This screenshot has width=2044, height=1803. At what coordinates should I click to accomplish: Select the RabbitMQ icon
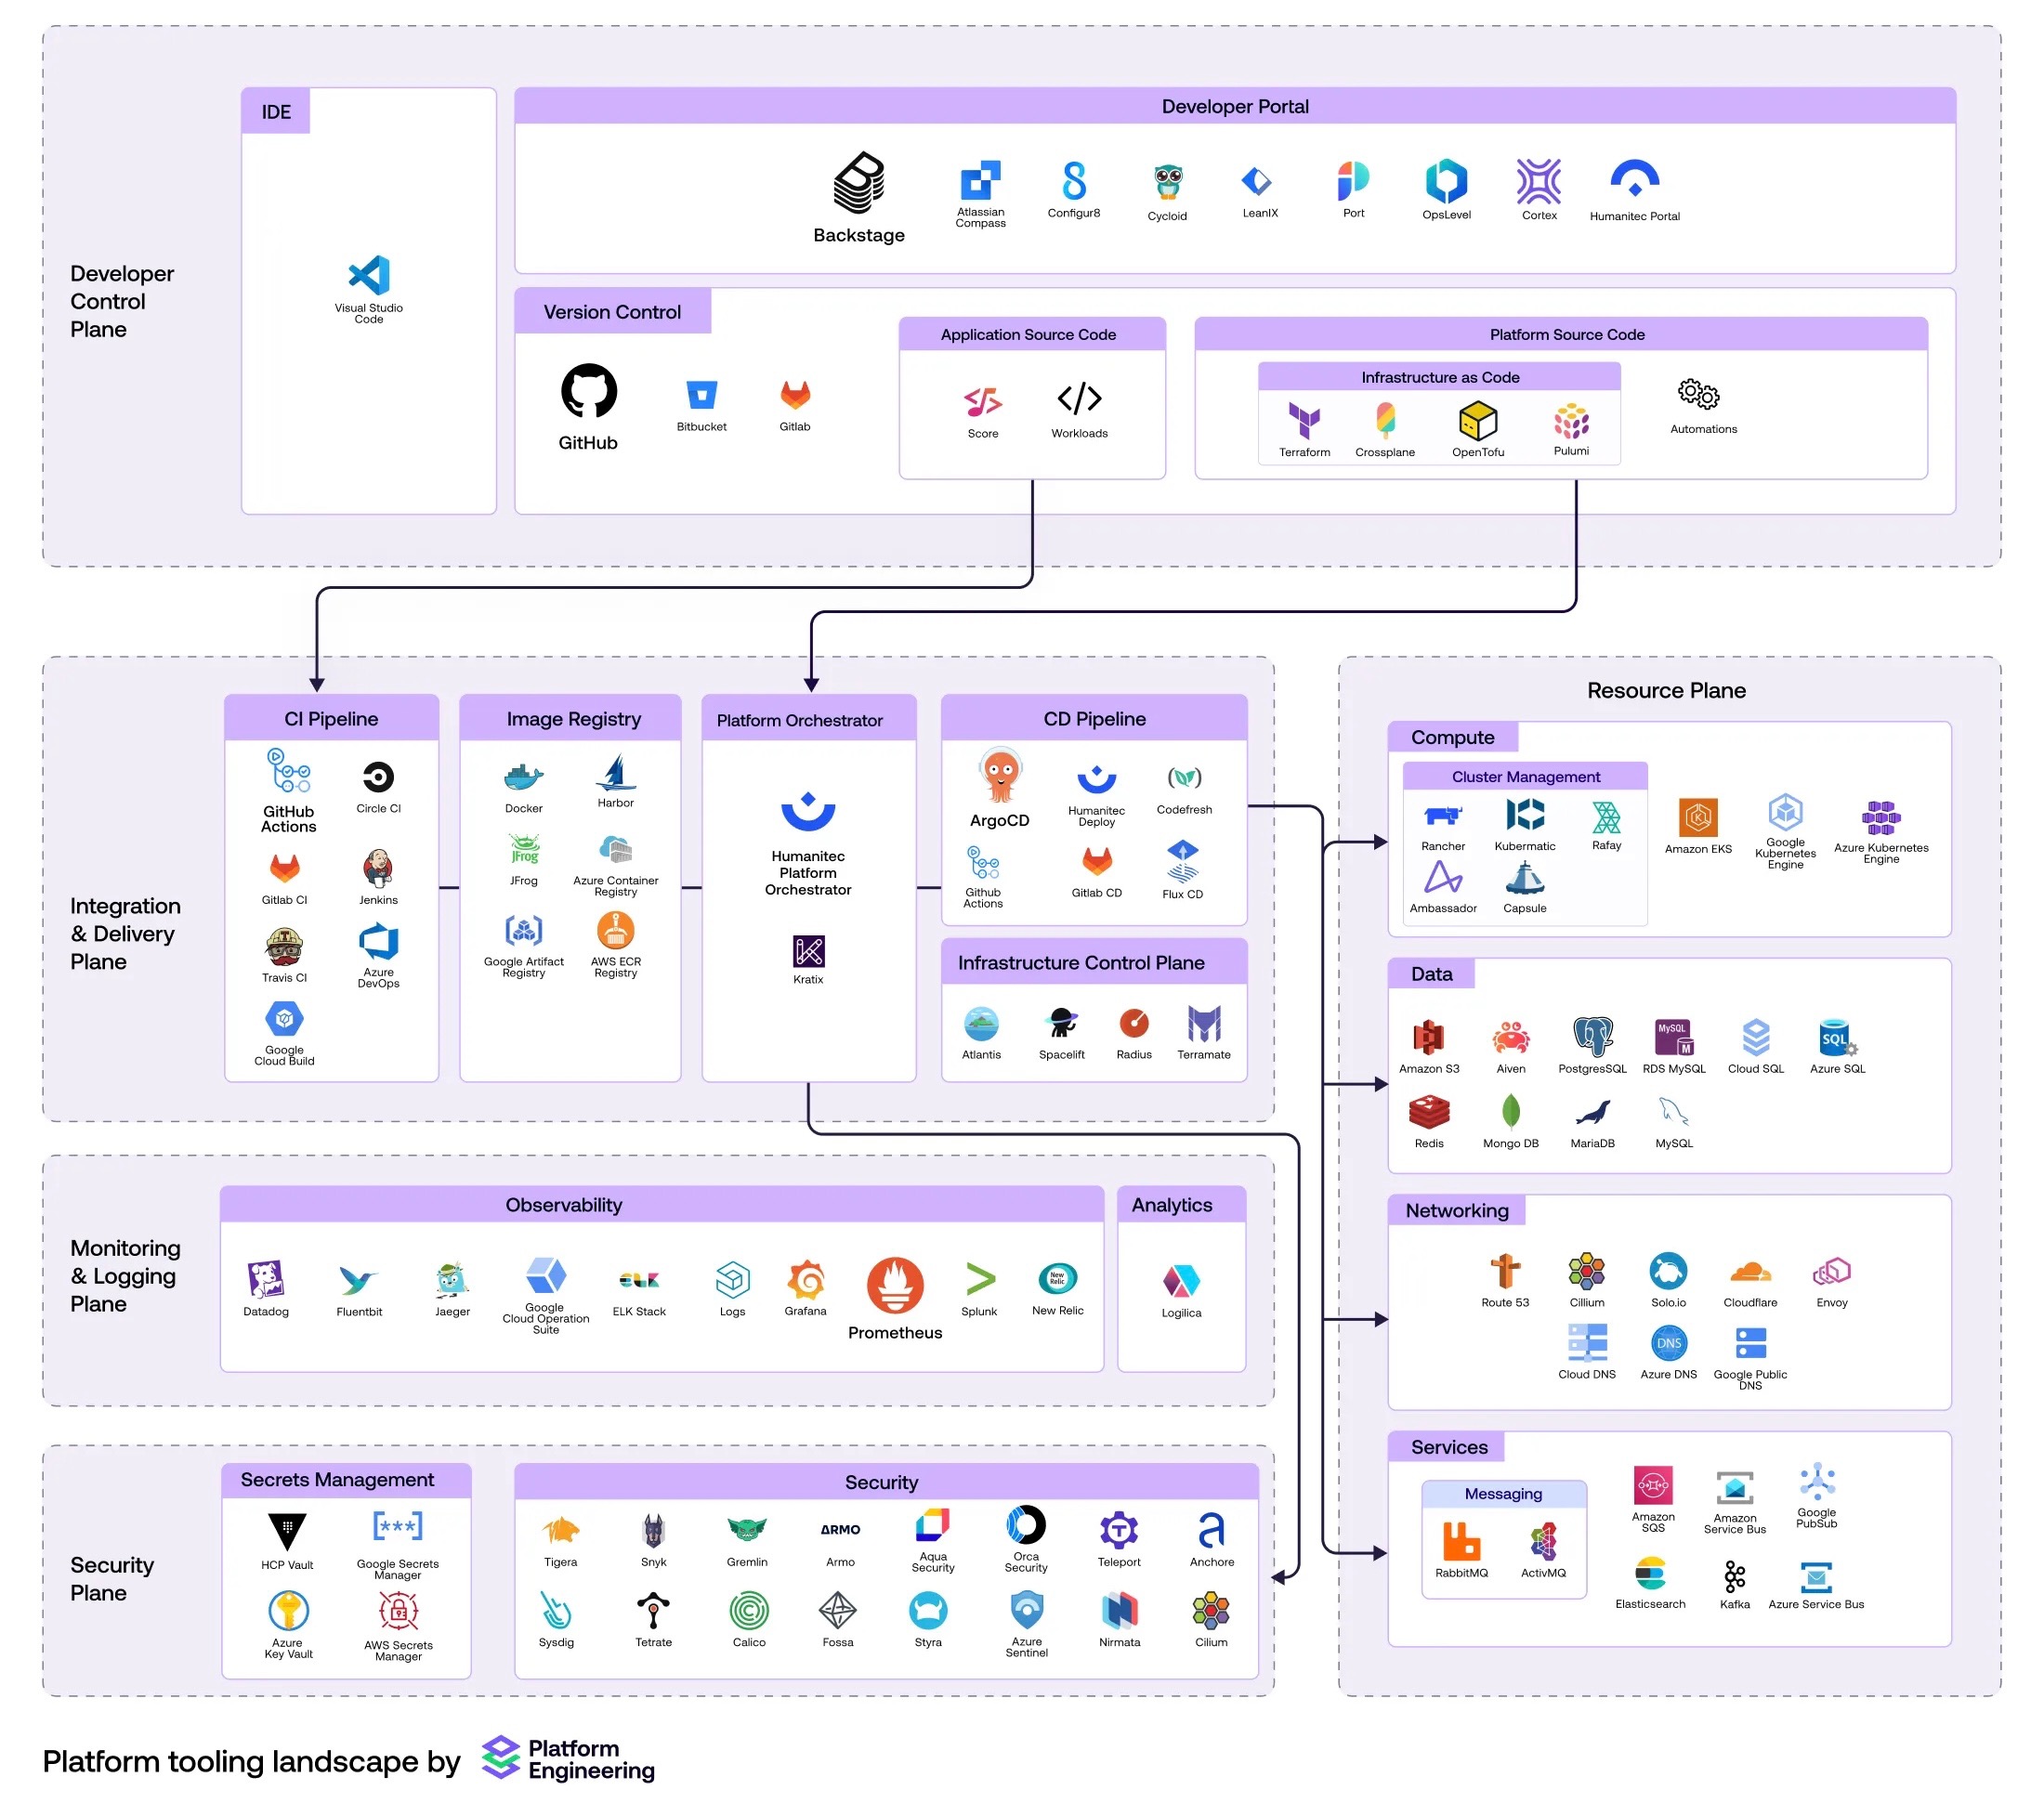pyautogui.click(x=1461, y=1541)
